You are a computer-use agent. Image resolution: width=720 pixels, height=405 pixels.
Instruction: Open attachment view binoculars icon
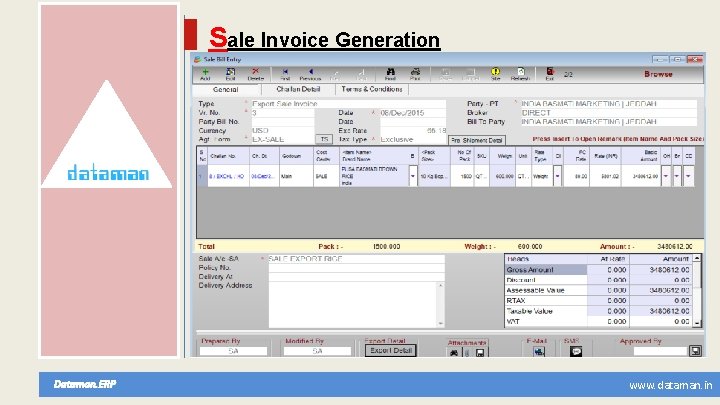(454, 352)
